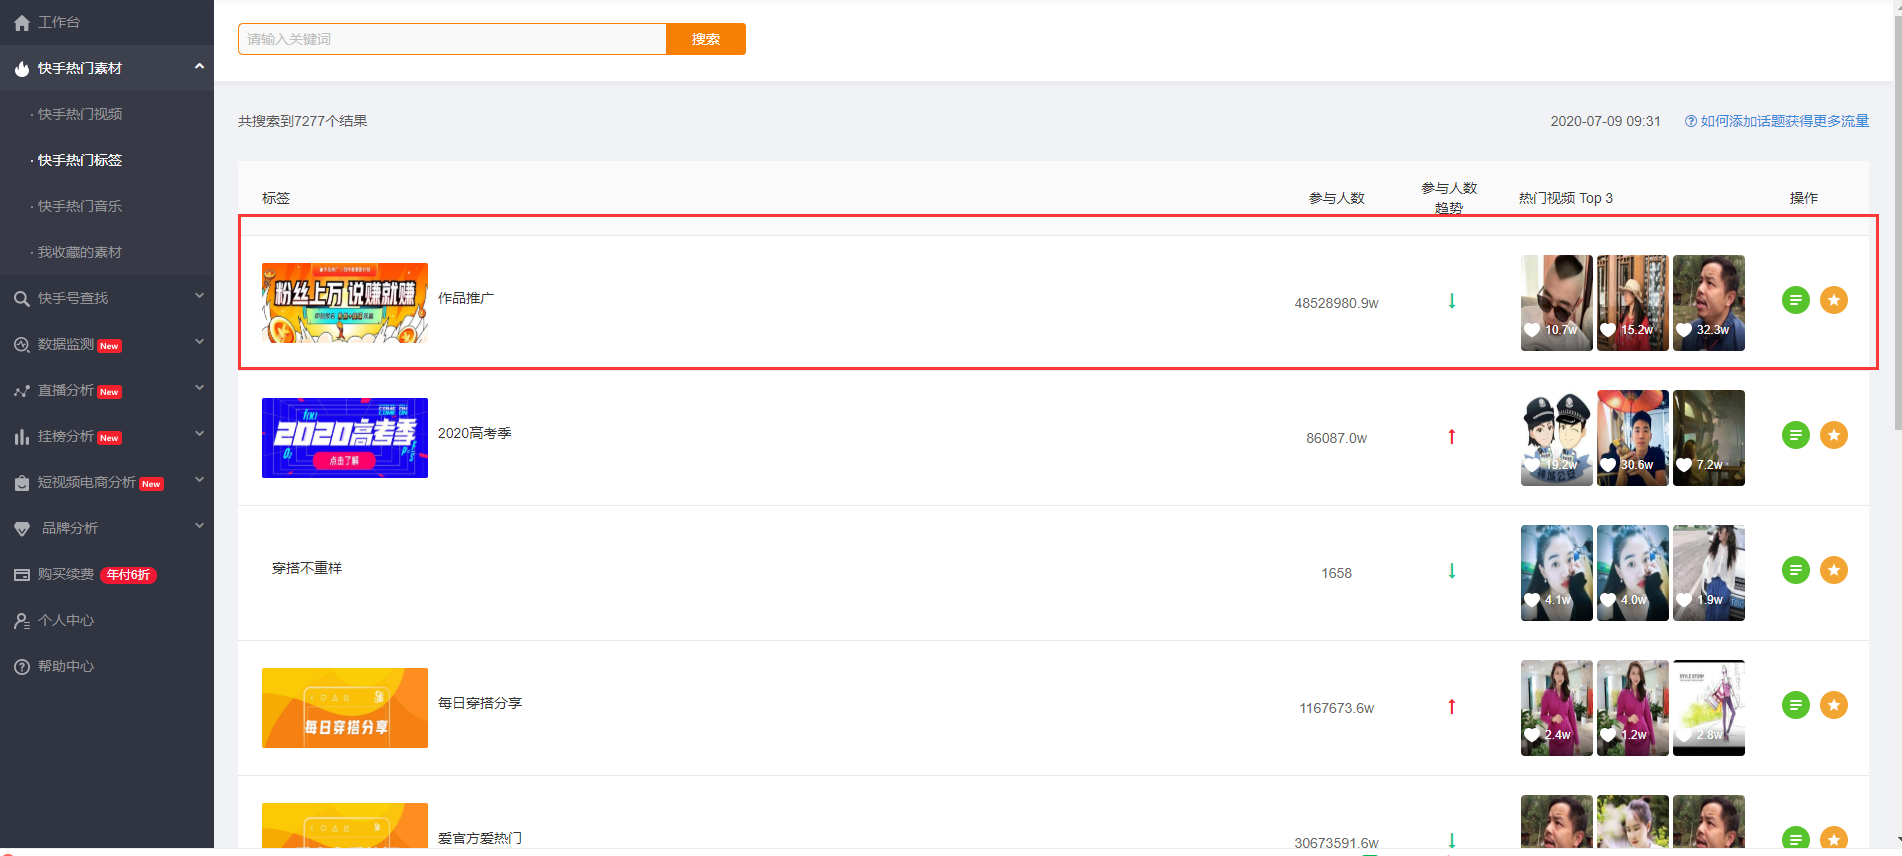Click the 穿搭不重样 tag text
This screenshot has width=1902, height=856.
coord(307,568)
